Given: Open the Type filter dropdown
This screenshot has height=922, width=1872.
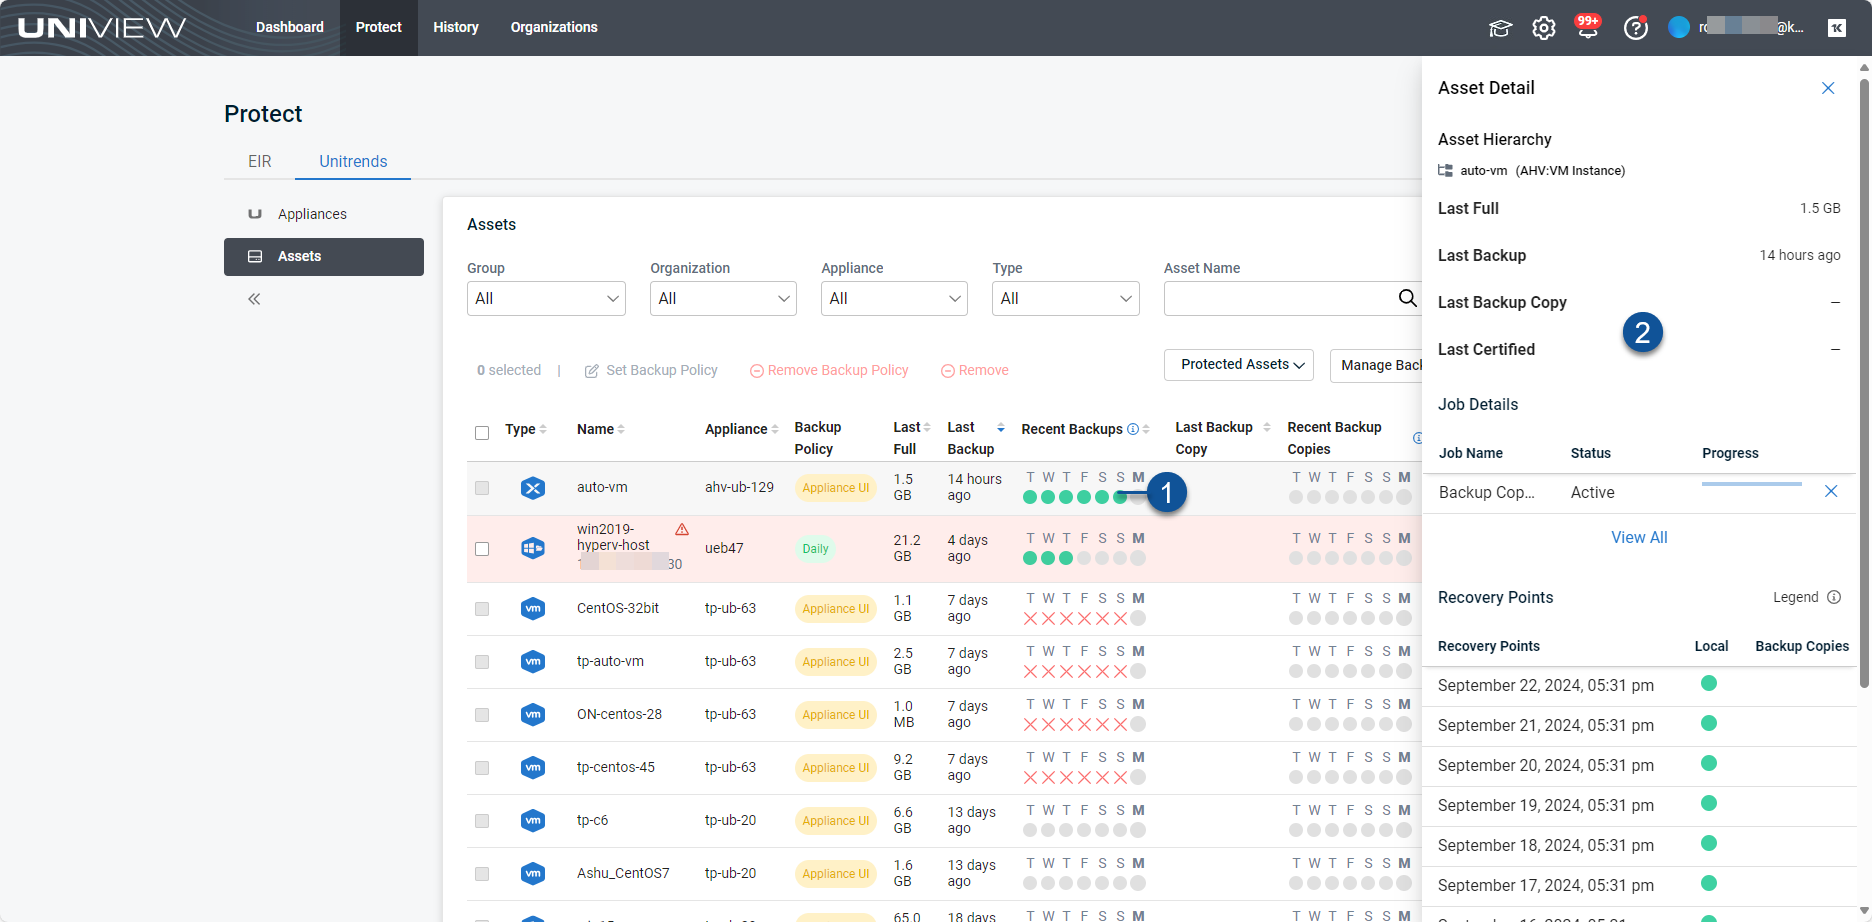Looking at the screenshot, I should [1066, 298].
